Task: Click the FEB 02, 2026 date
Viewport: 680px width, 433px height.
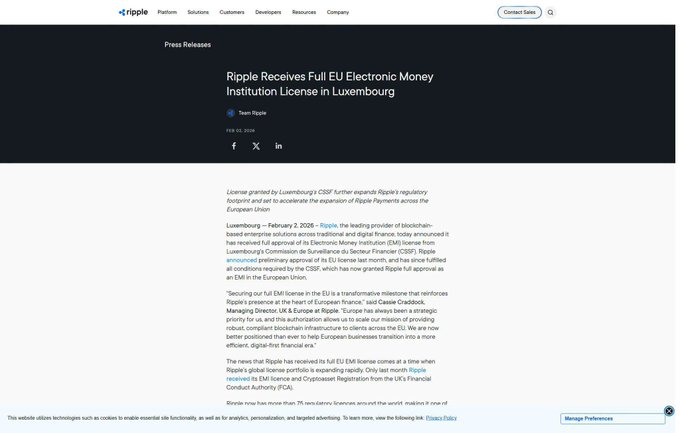Action: tap(241, 131)
